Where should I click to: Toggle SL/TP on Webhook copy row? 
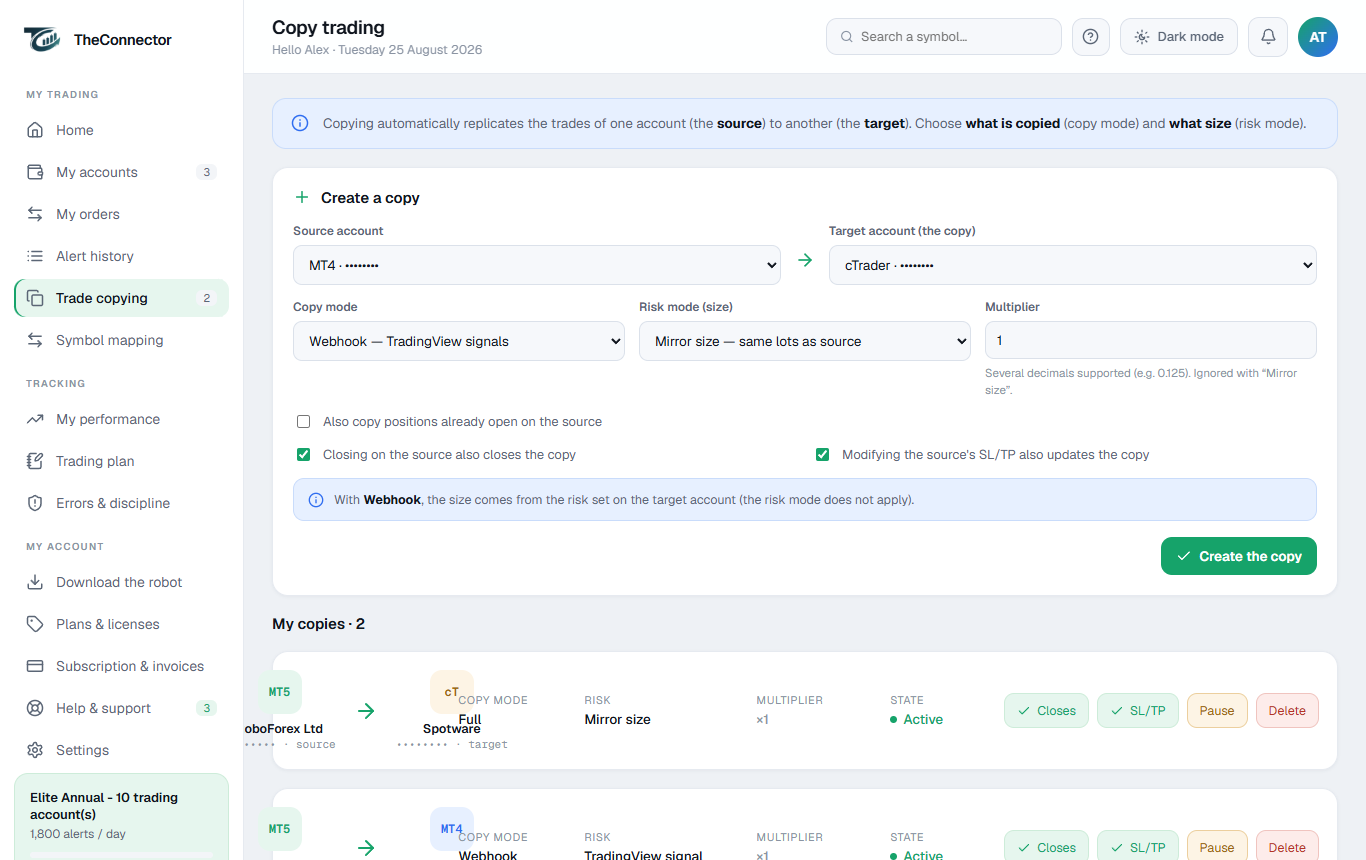click(x=1138, y=847)
